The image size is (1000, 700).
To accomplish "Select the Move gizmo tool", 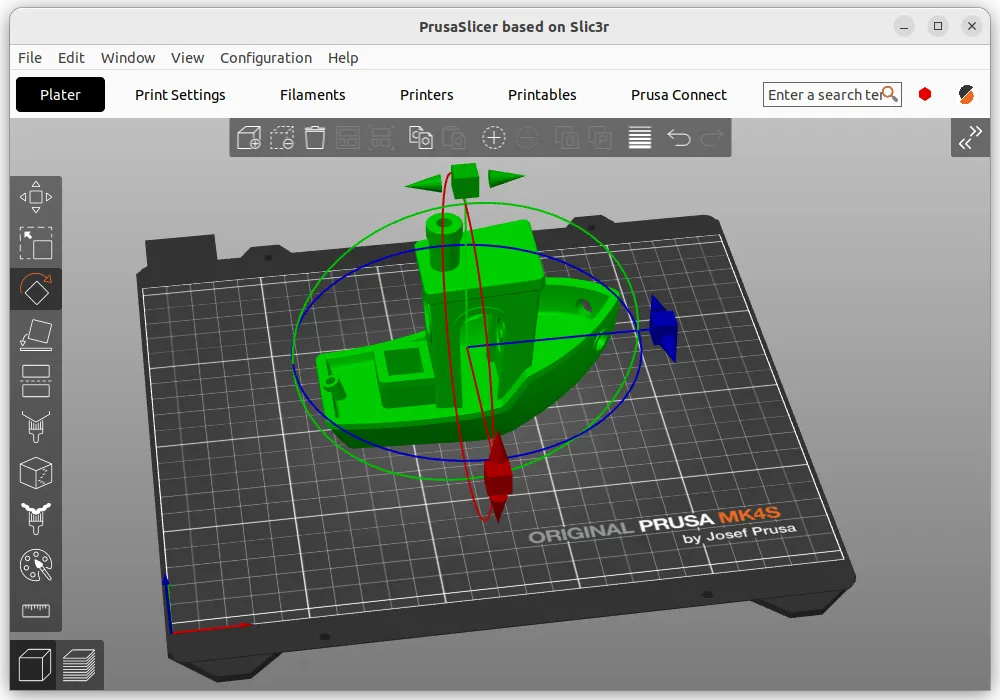I will click(x=36, y=197).
